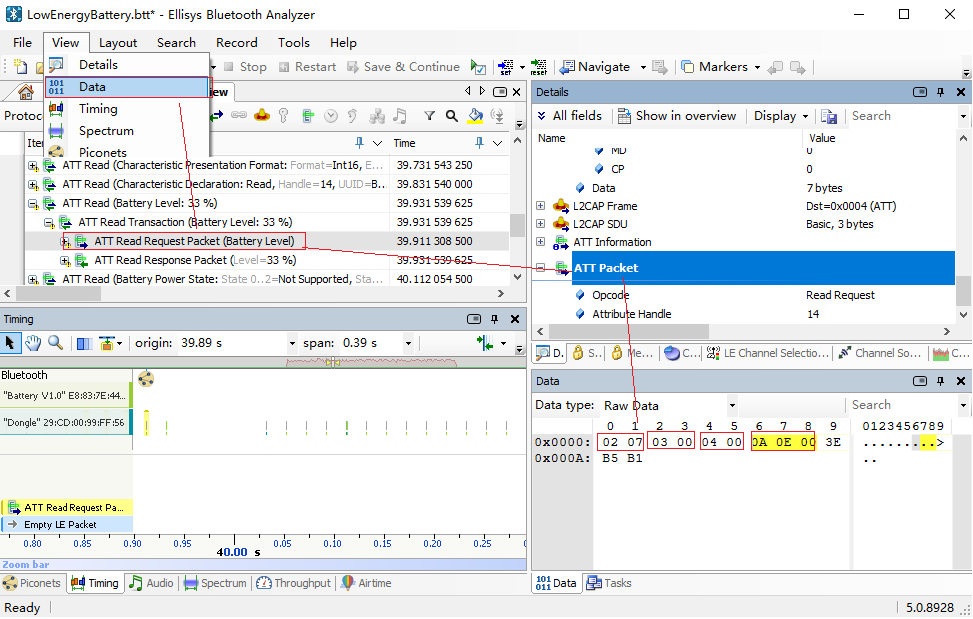Click the Stop record button

(245, 67)
